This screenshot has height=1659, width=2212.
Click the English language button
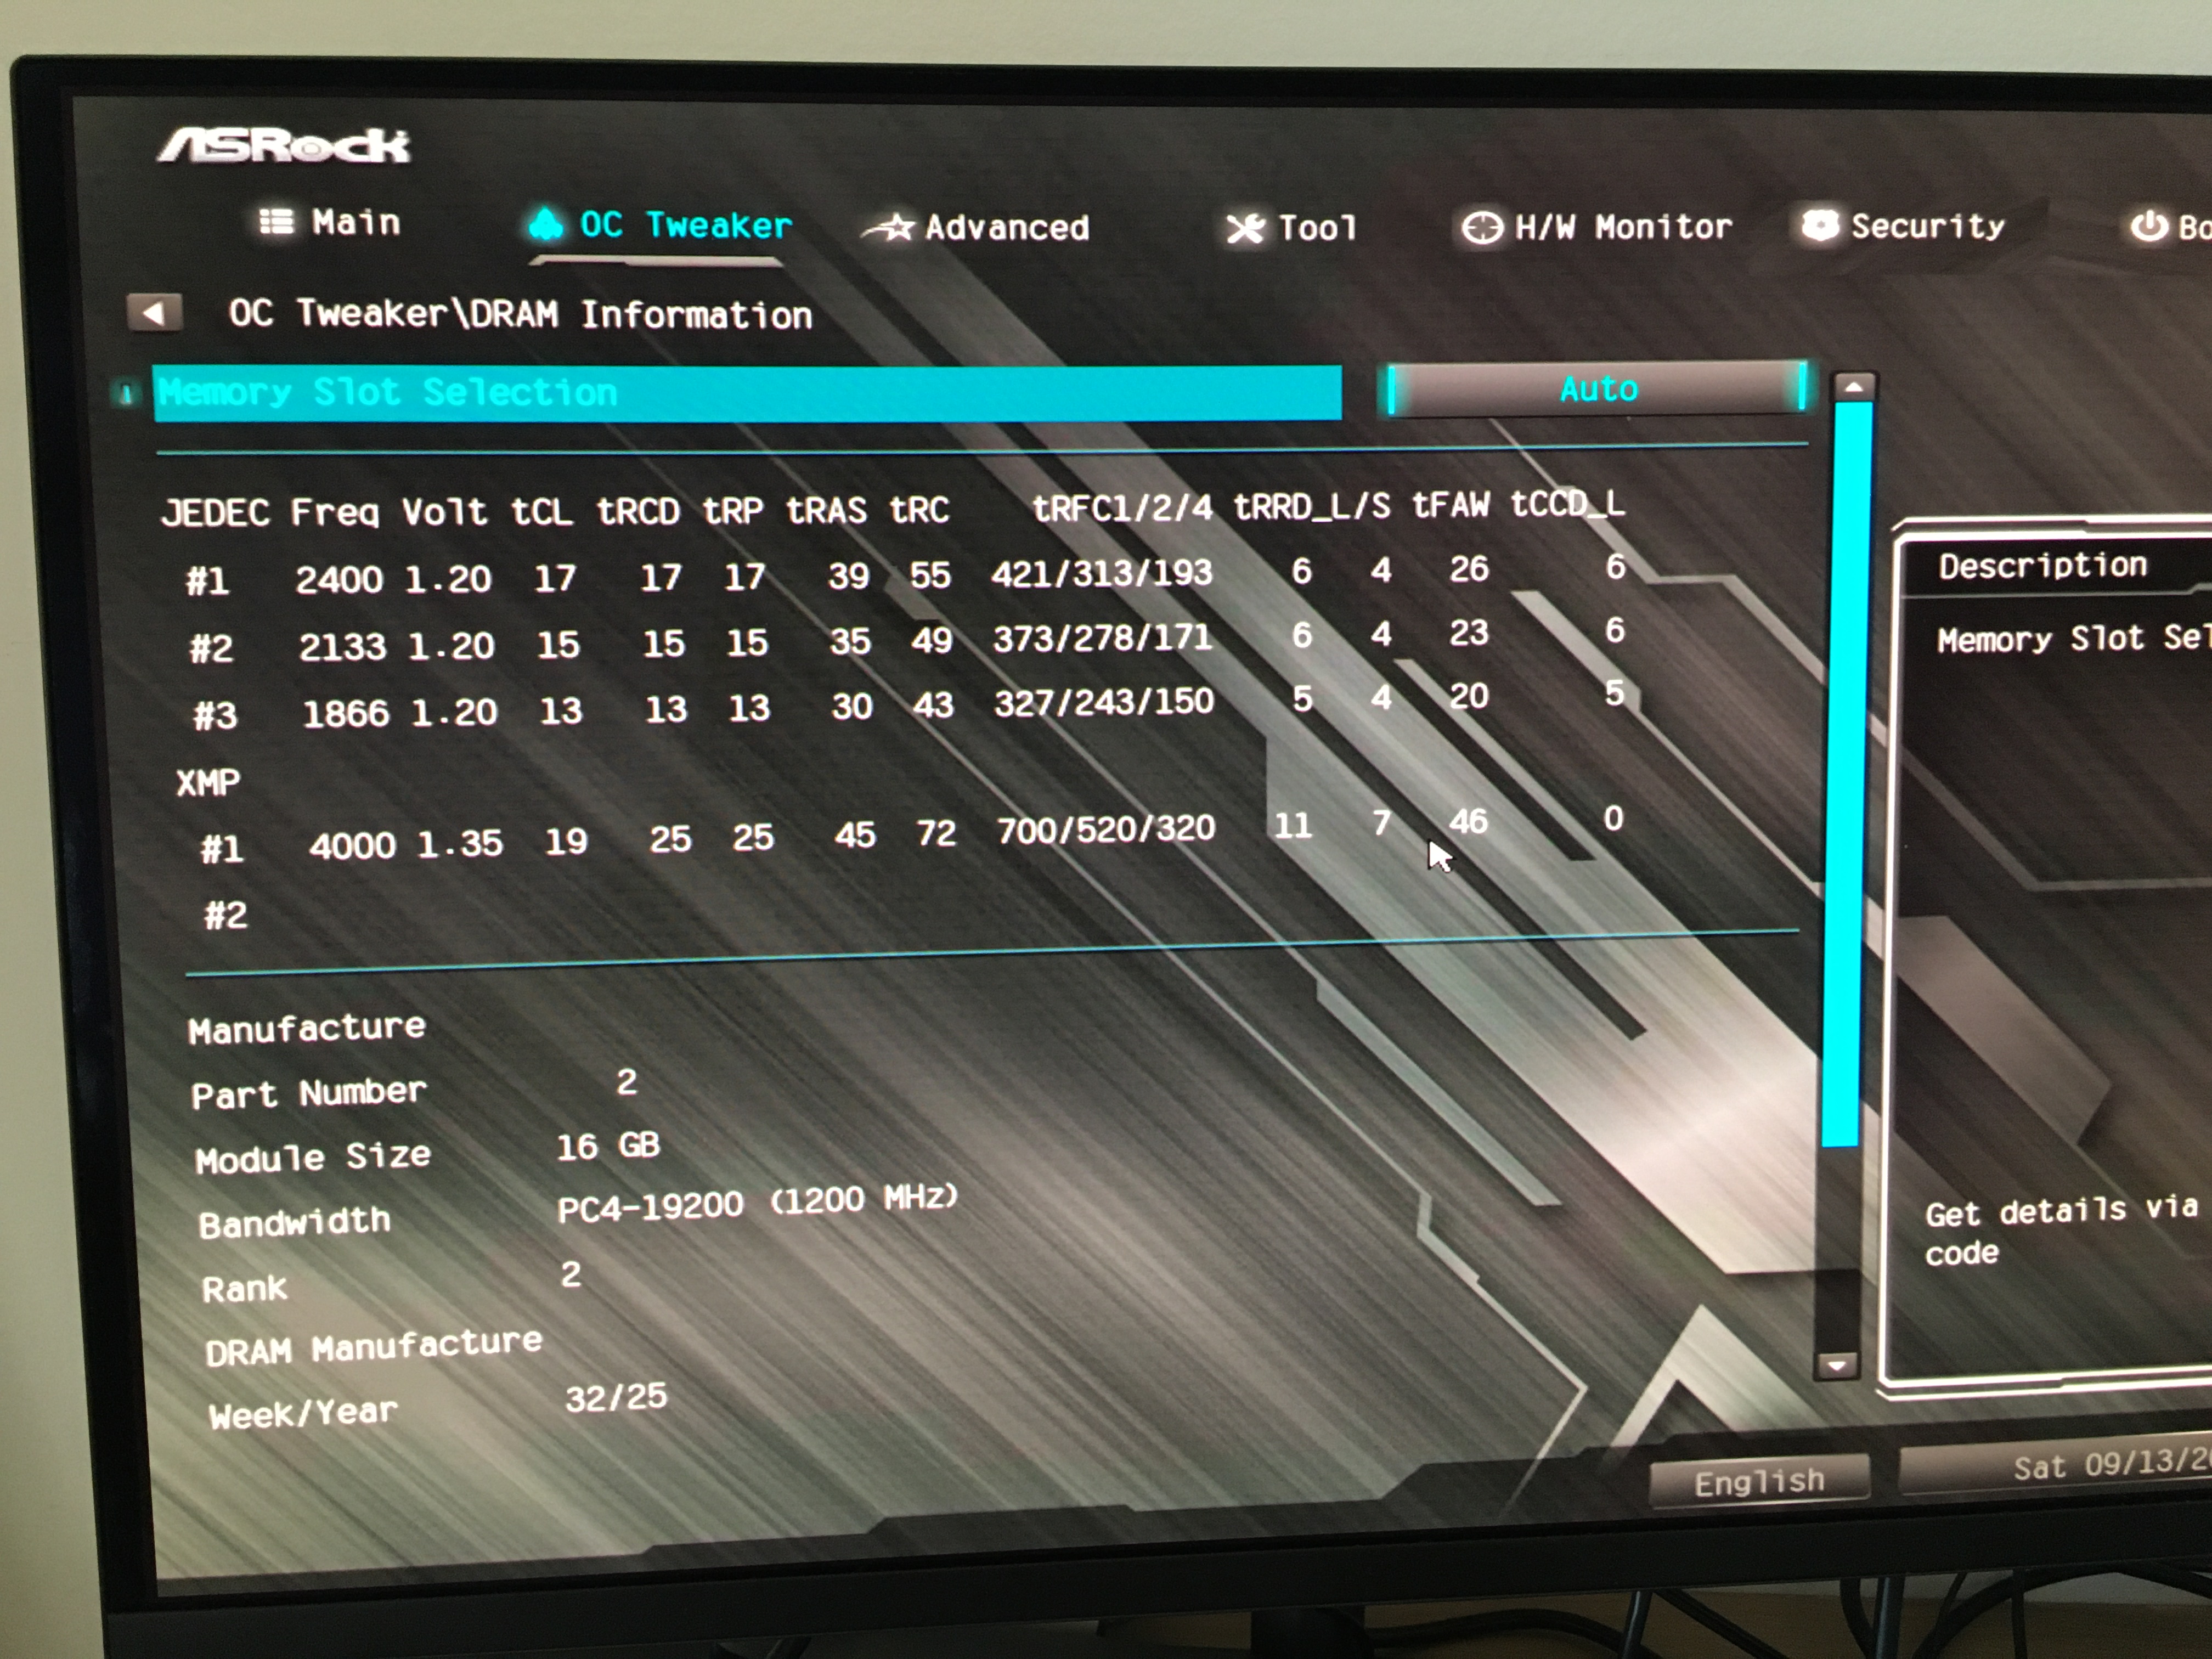point(1759,1480)
